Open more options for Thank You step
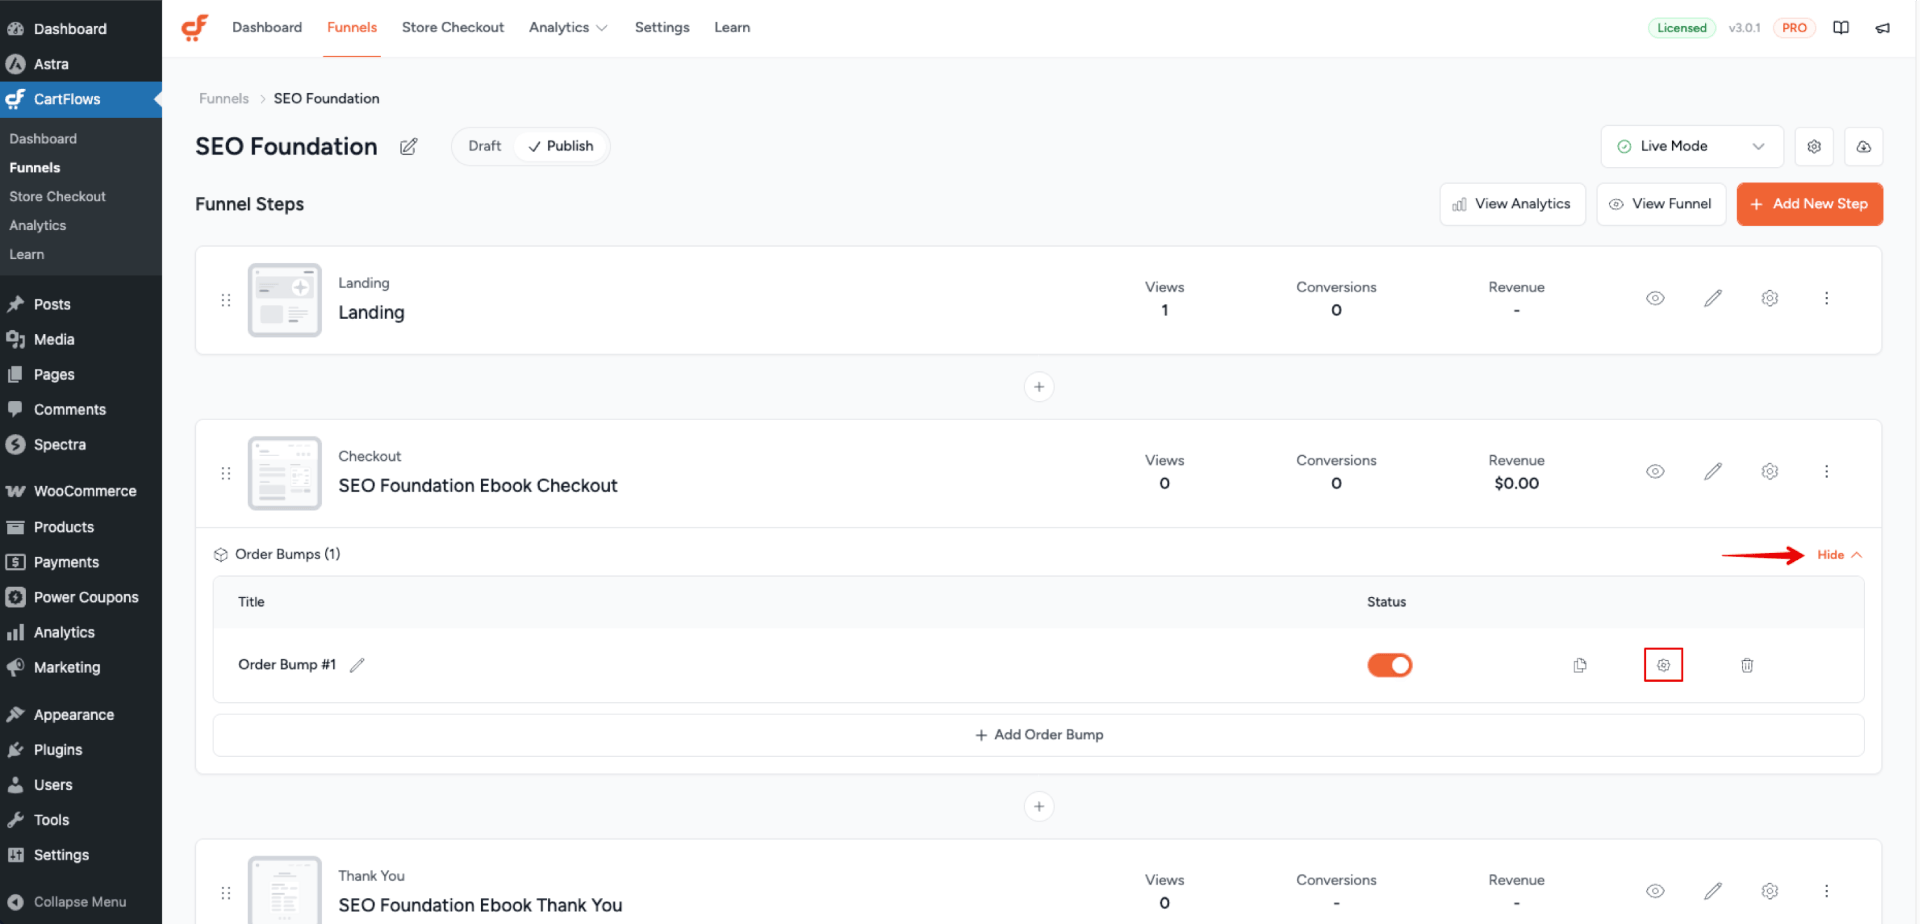 coord(1826,890)
